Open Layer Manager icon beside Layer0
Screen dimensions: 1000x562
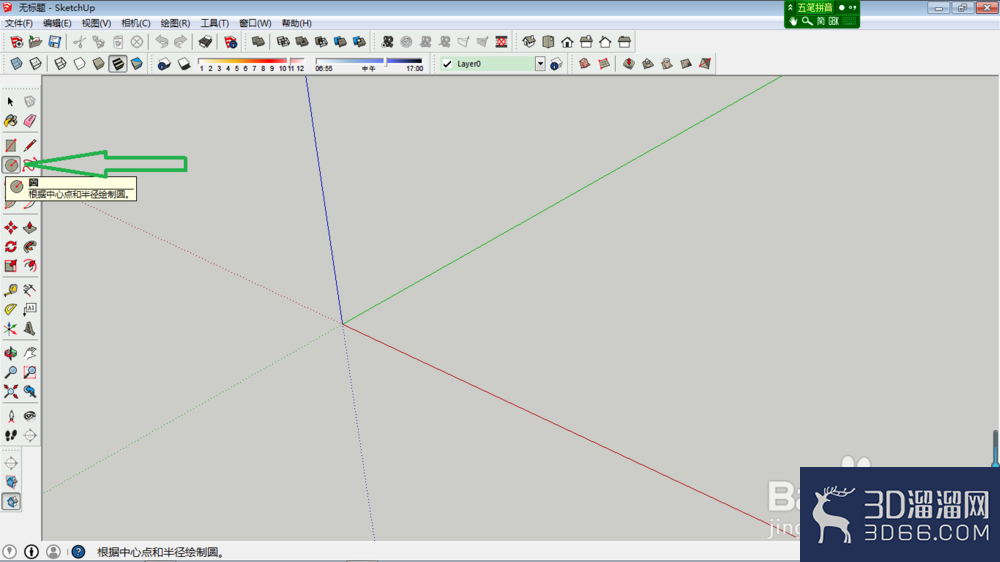pos(556,64)
